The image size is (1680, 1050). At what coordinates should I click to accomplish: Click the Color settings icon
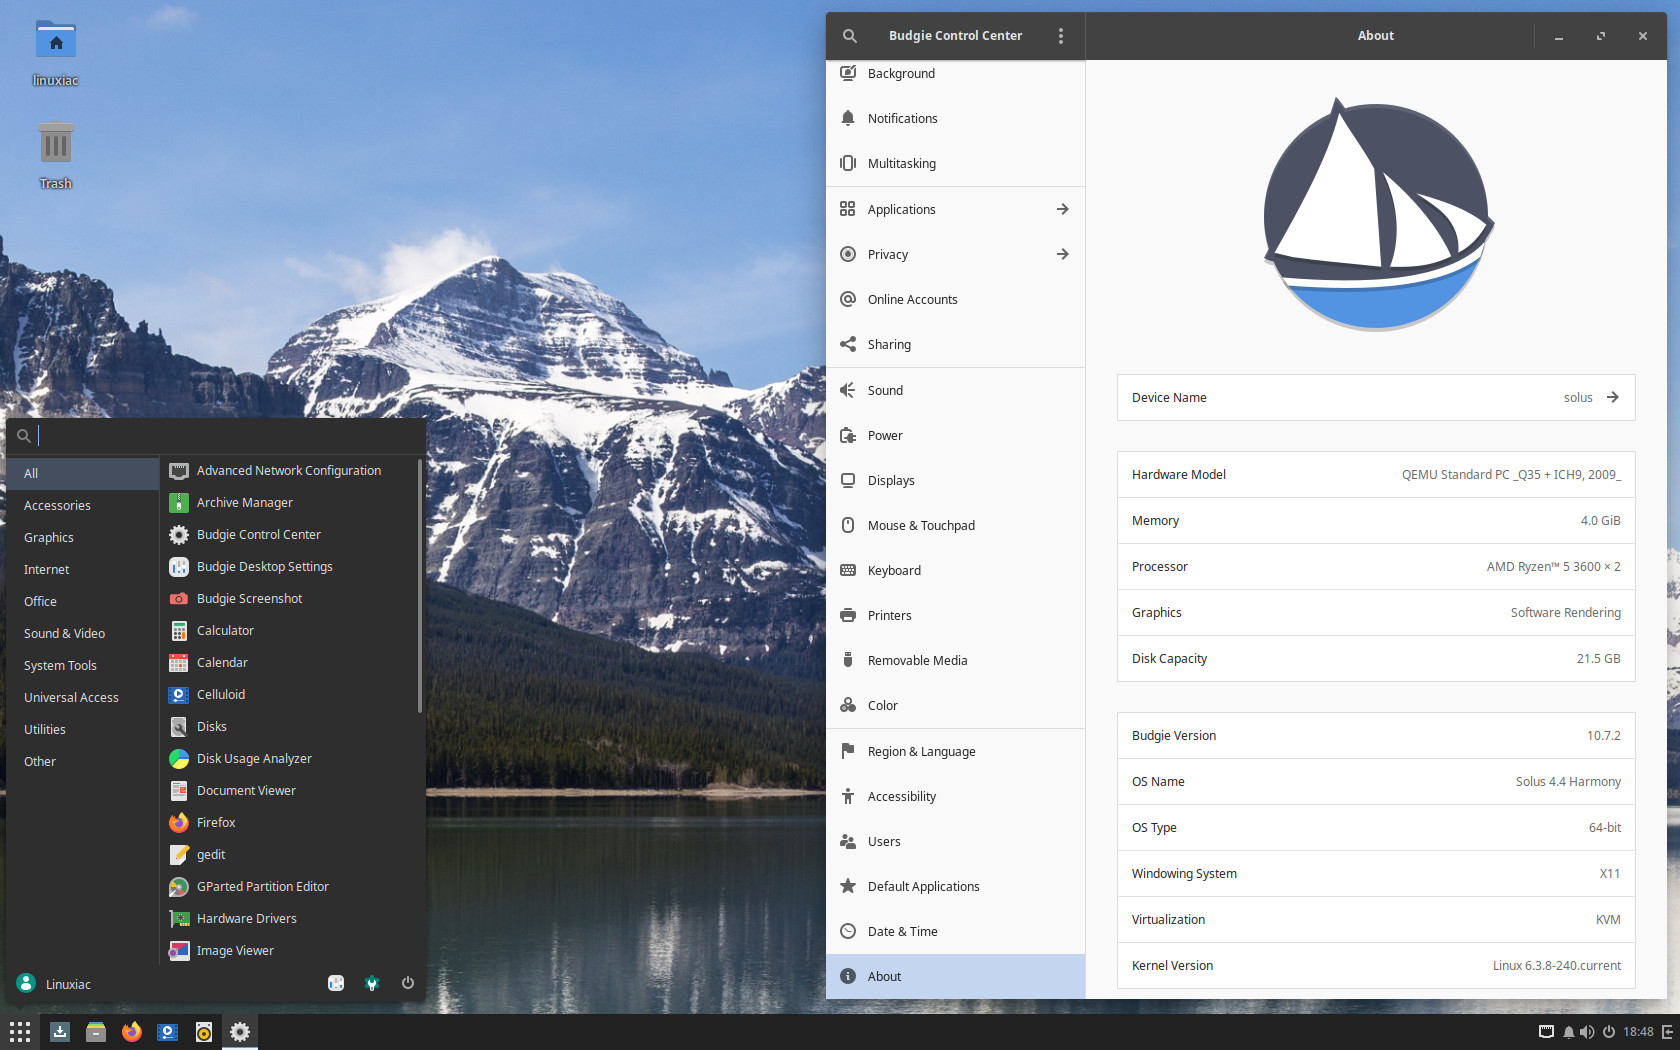click(x=848, y=705)
